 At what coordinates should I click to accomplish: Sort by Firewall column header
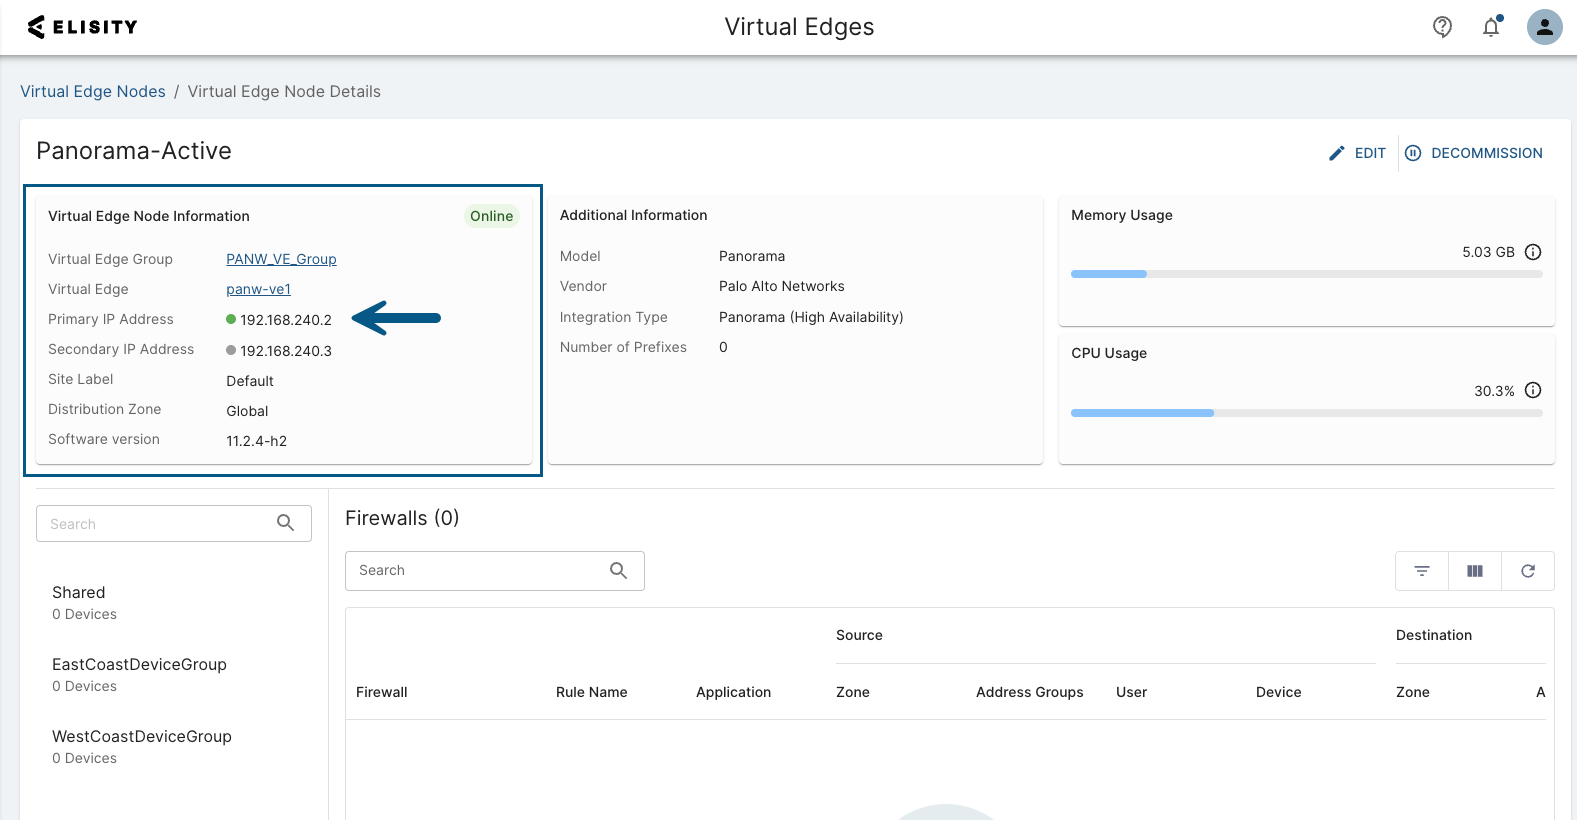[382, 692]
